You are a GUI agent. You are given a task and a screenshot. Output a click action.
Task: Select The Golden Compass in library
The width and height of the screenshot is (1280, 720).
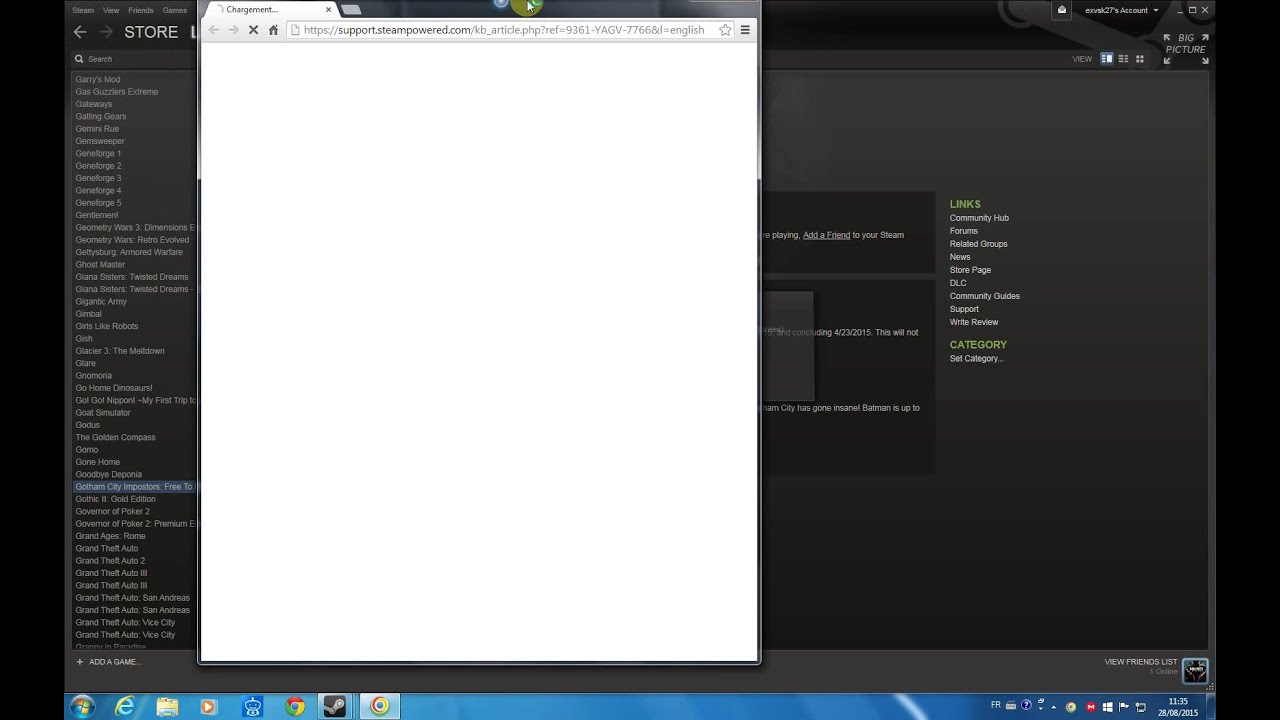click(x=115, y=437)
